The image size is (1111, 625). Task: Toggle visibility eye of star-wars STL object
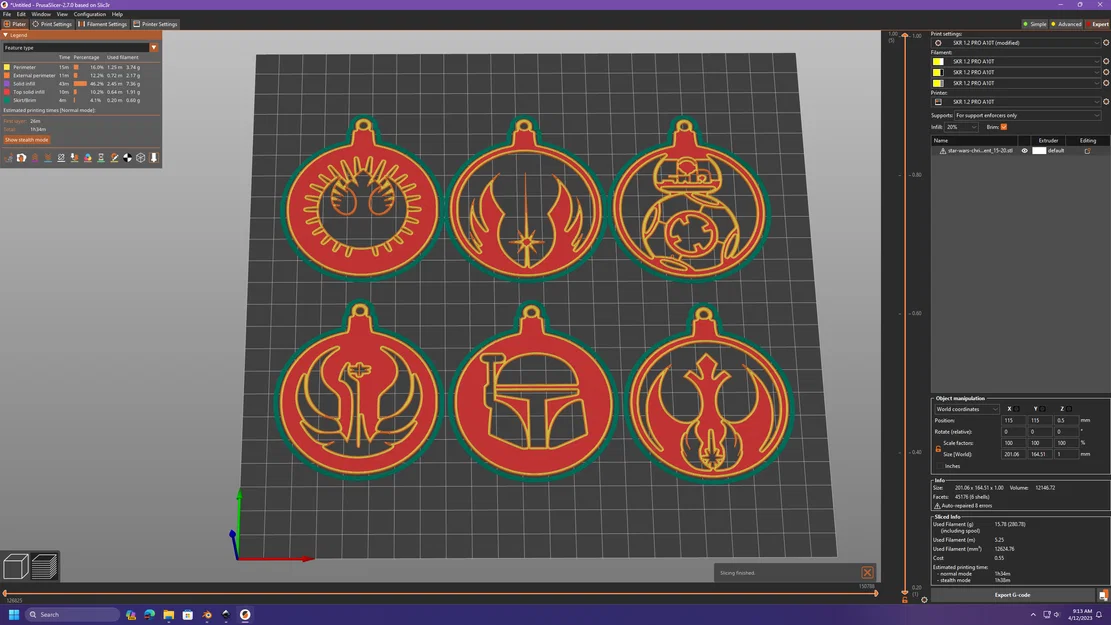click(1024, 151)
